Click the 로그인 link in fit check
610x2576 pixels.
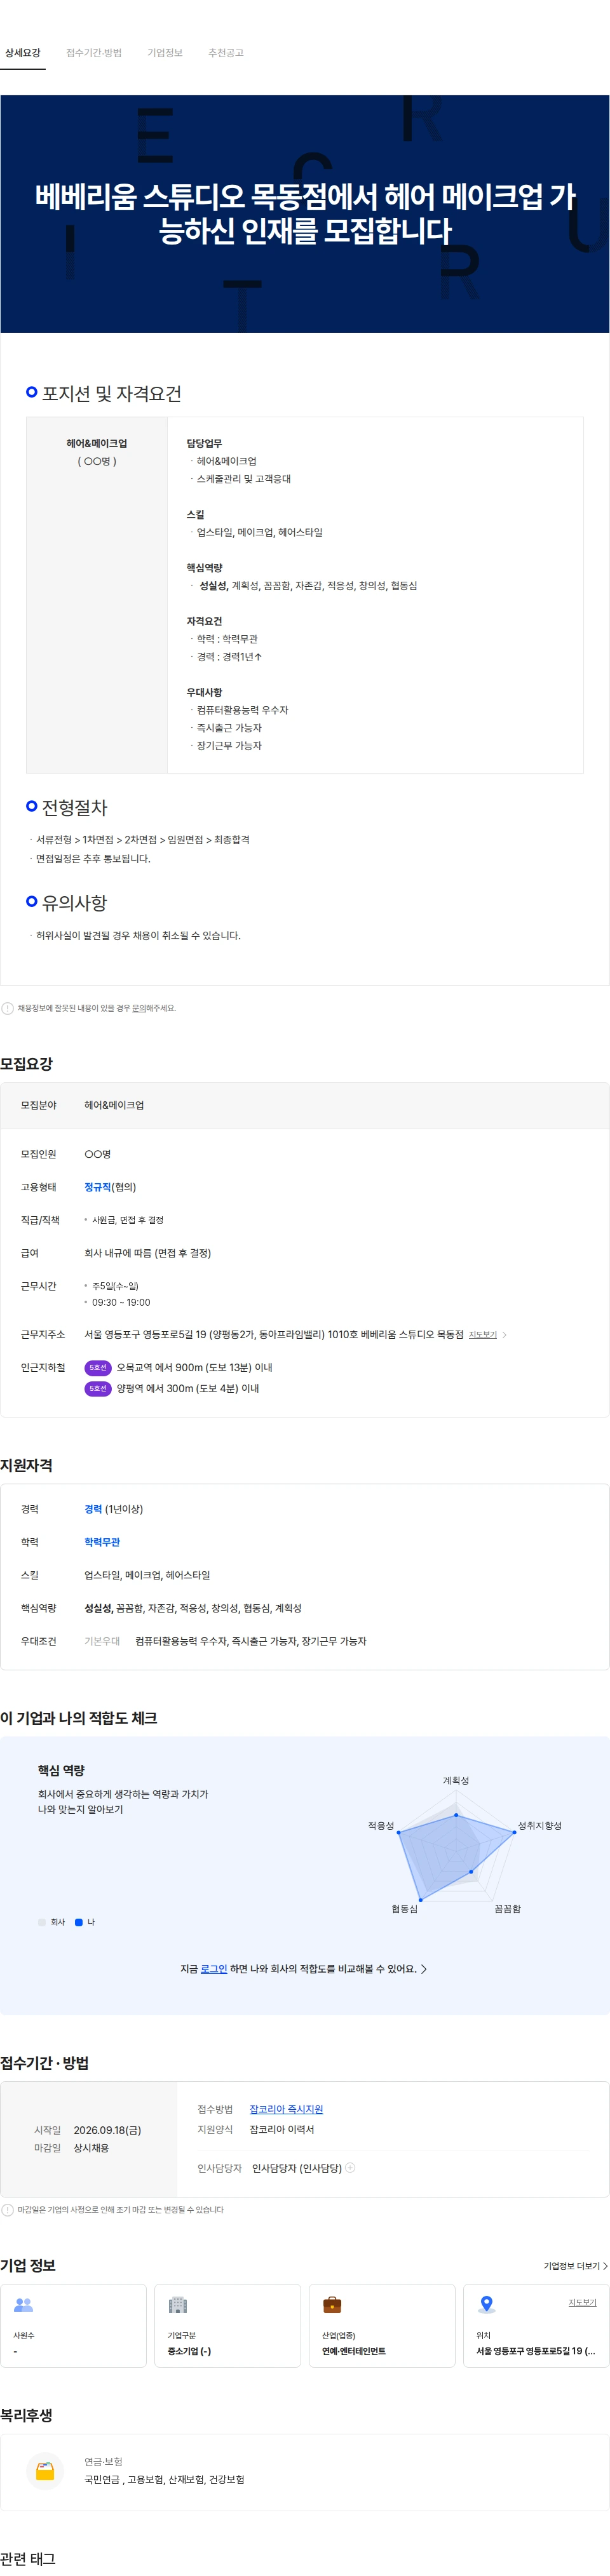coord(214,1969)
